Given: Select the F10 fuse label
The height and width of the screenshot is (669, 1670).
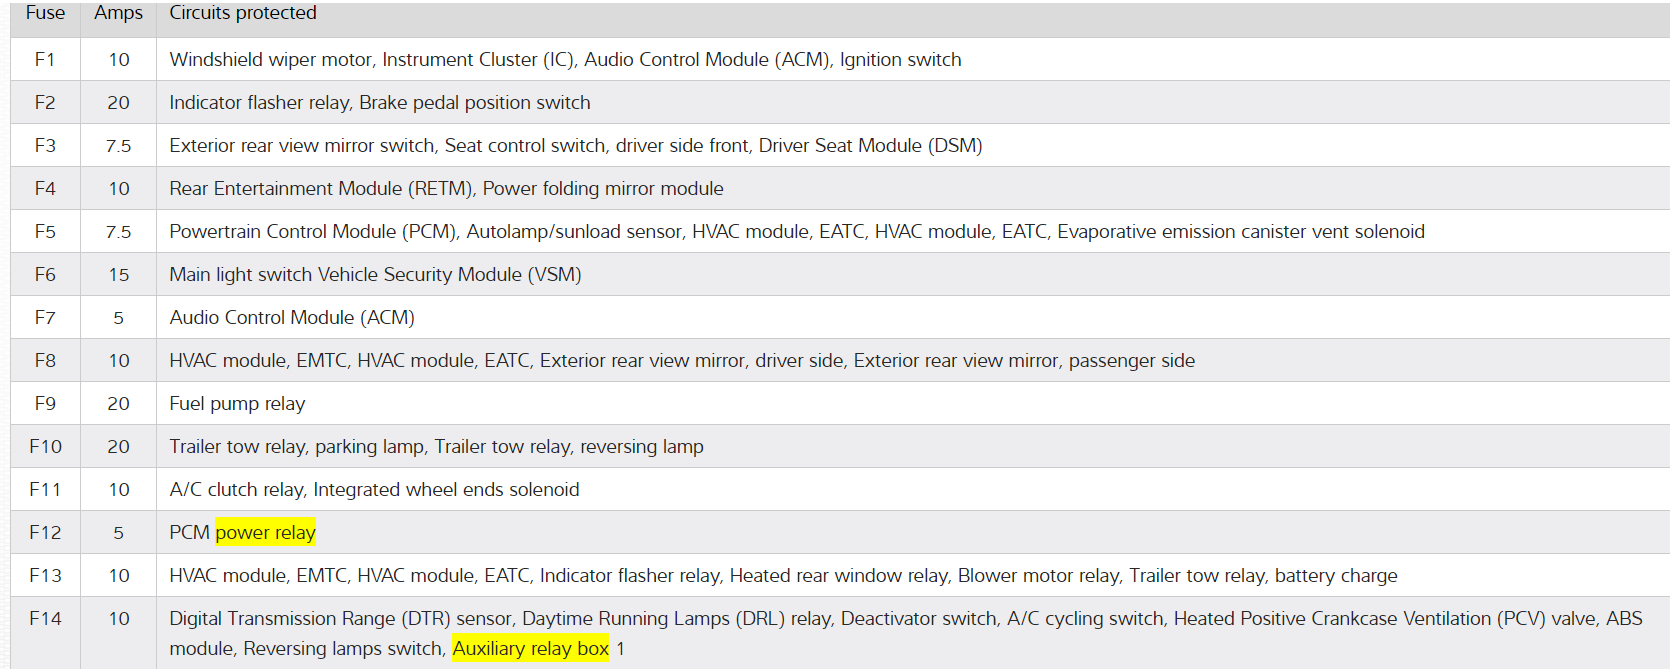Looking at the screenshot, I should 45,447.
